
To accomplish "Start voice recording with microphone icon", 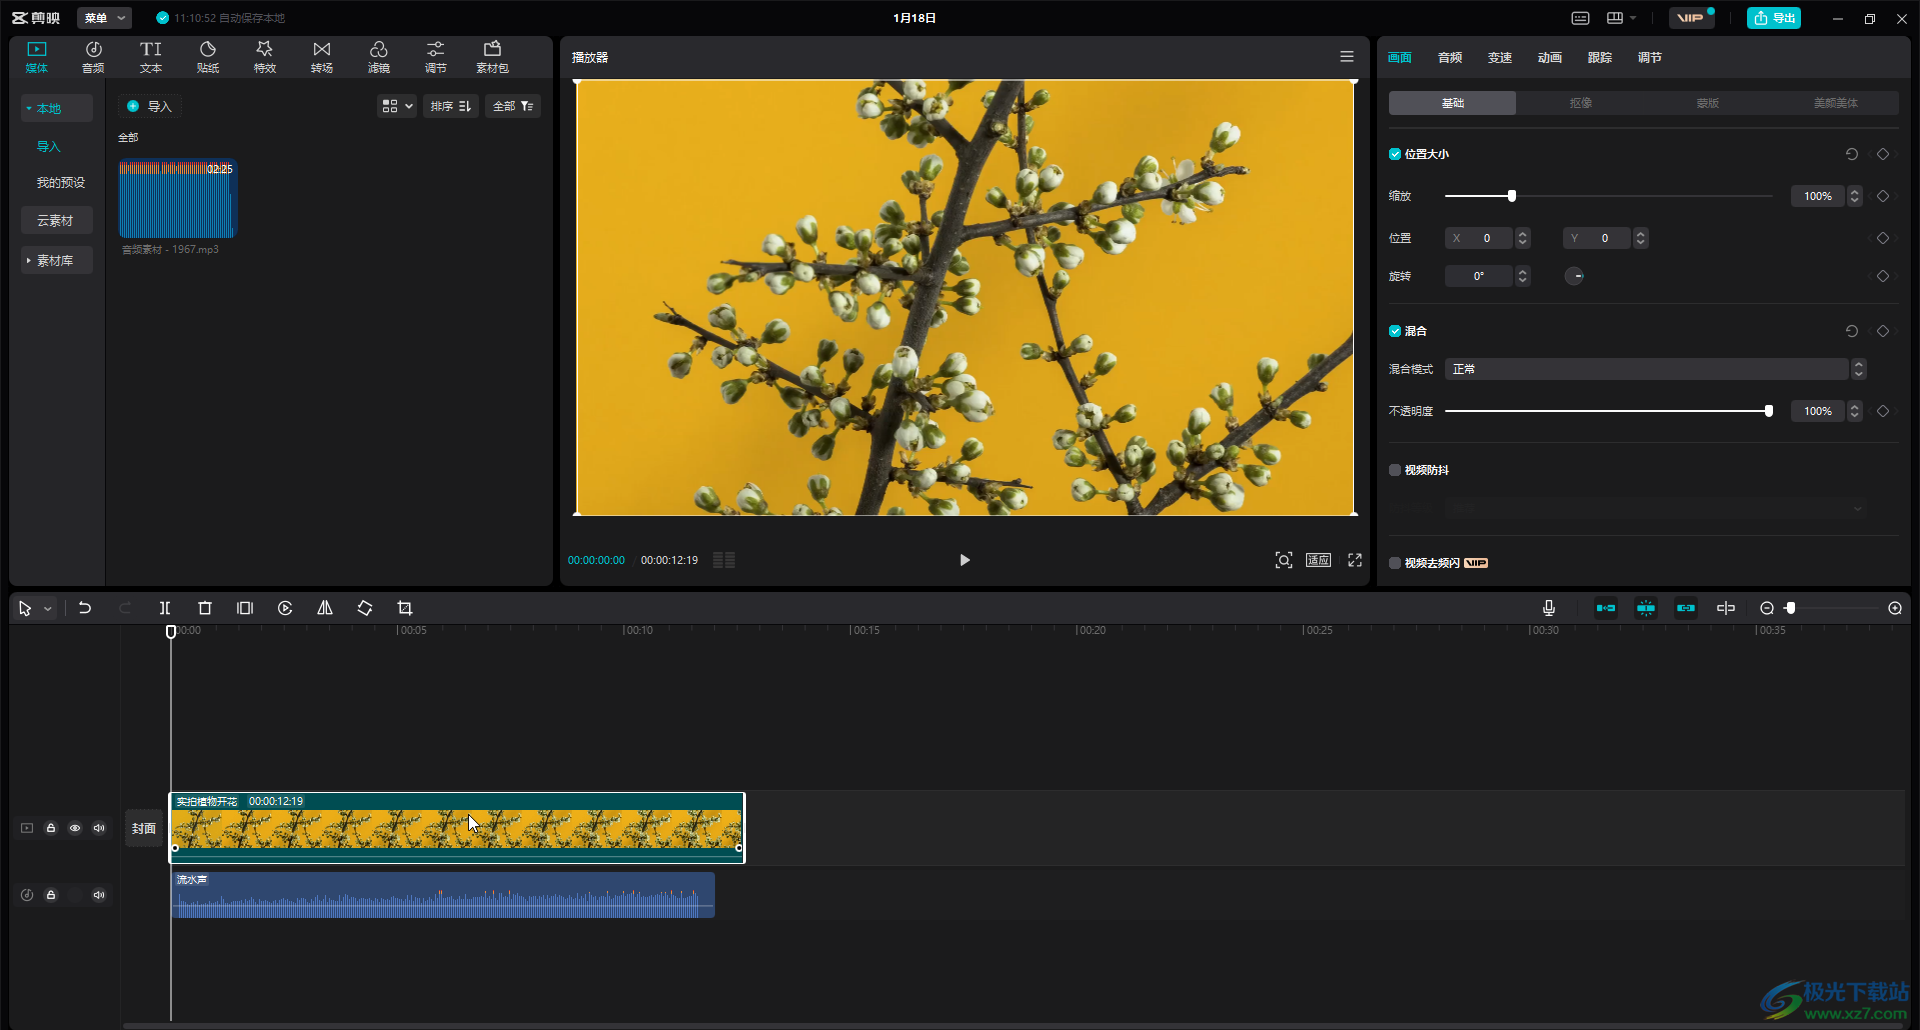I will 1549,608.
